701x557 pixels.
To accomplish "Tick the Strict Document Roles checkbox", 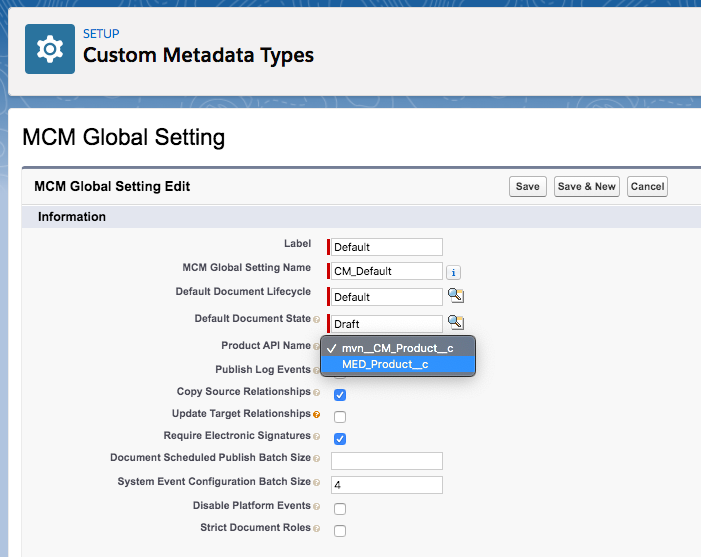I will [x=340, y=530].
